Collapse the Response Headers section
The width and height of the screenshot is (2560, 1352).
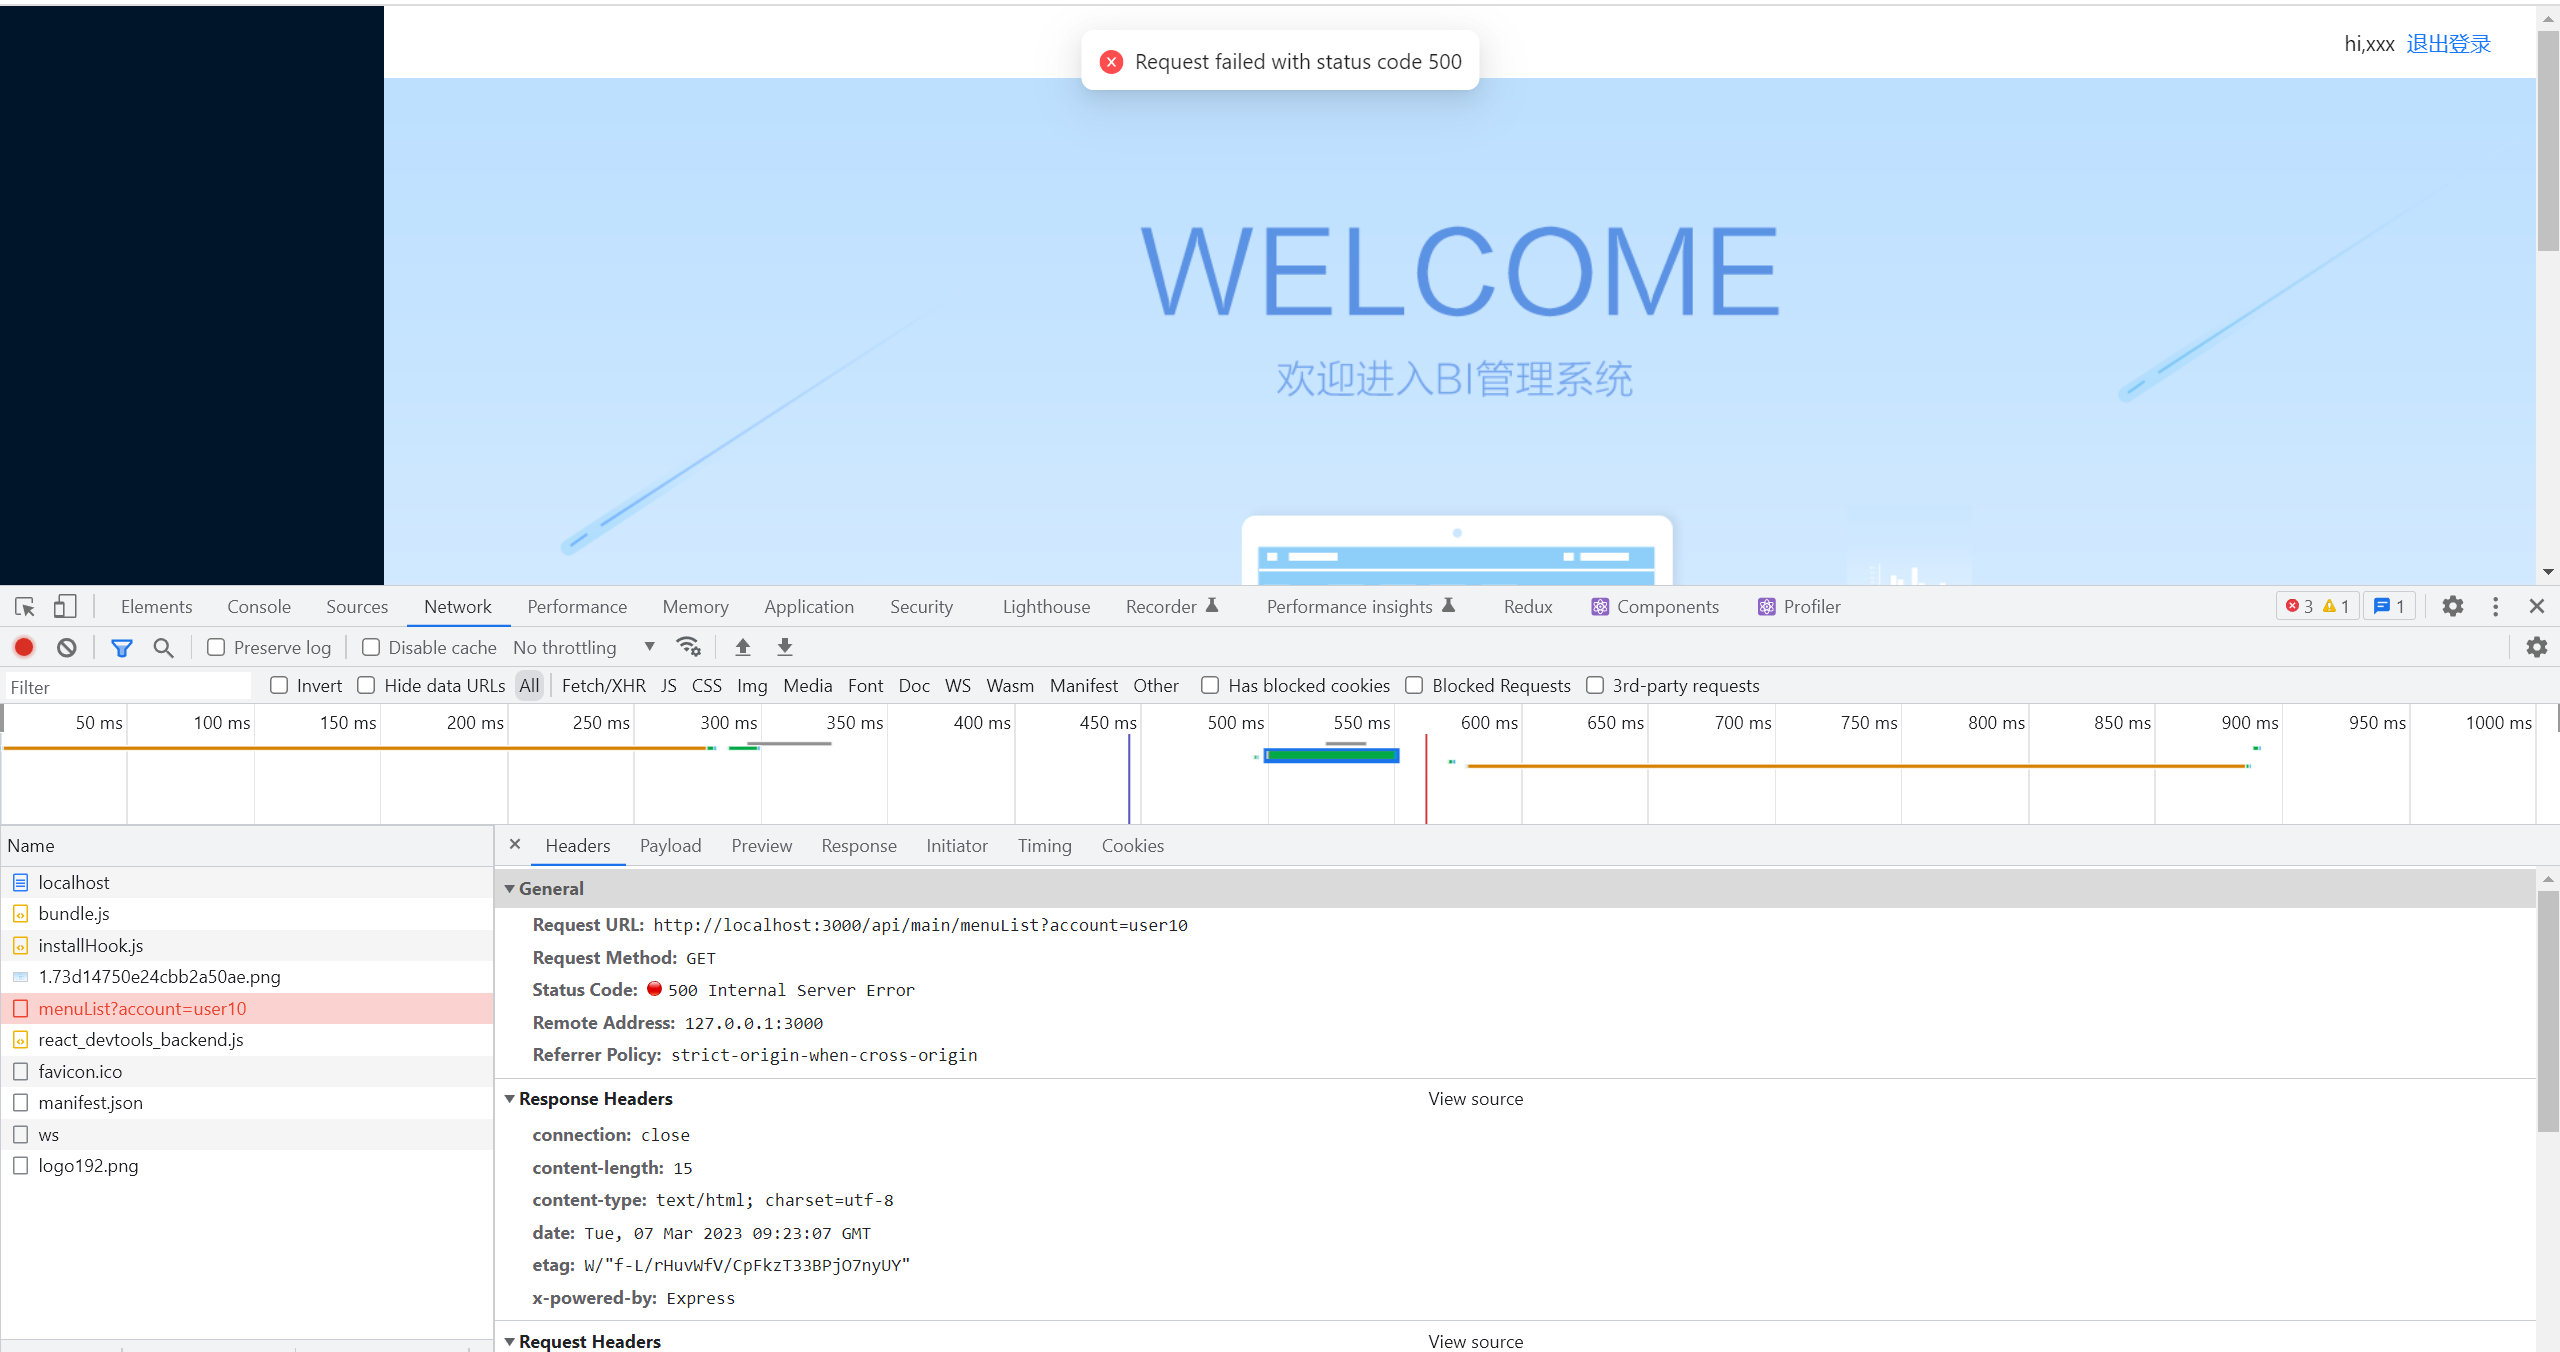[509, 1098]
